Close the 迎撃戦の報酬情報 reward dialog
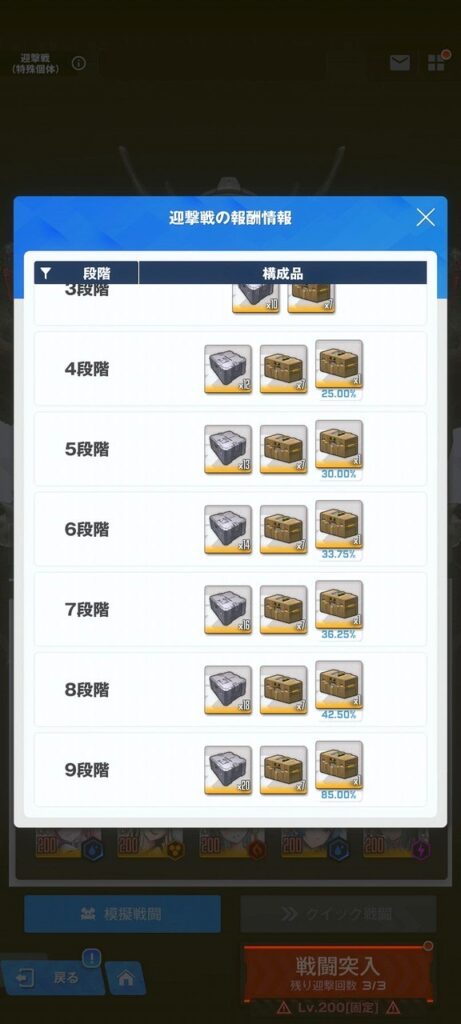This screenshot has width=461, height=1024. point(425,217)
